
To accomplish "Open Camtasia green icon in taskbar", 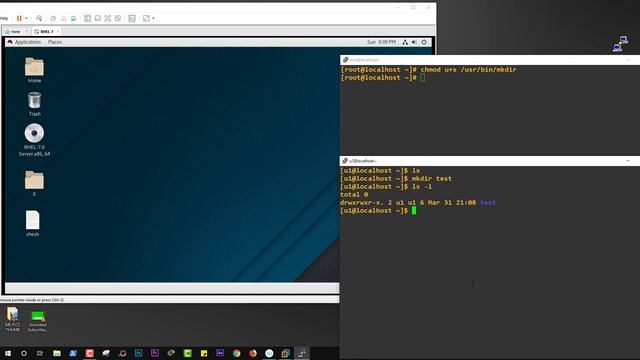I will click(187, 353).
